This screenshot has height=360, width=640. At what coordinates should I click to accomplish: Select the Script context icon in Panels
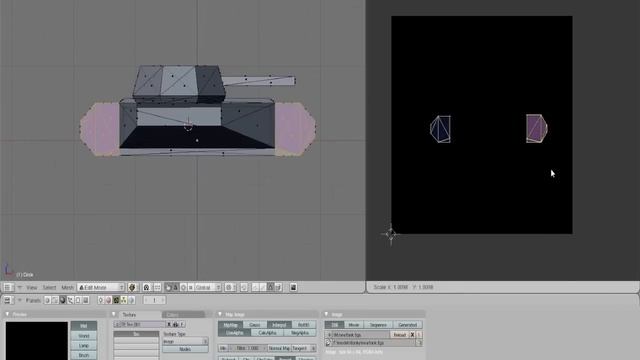(x=55, y=300)
